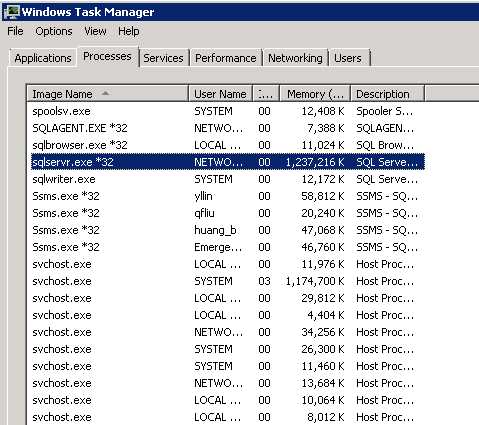Screen dimensions: 479x425
Task: Click the qfliu user name cell
Action: click(x=204, y=213)
